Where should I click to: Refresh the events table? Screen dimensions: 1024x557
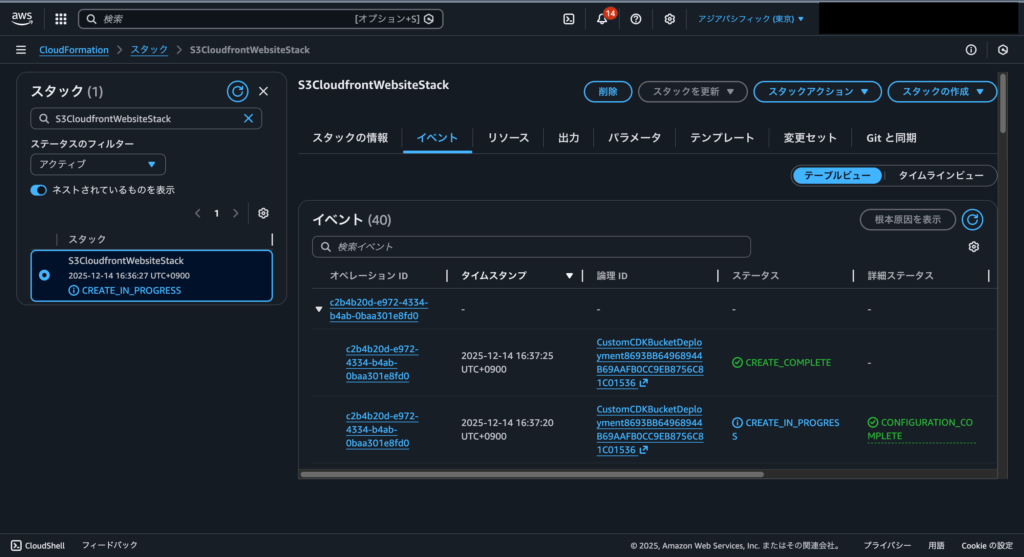[972, 219]
